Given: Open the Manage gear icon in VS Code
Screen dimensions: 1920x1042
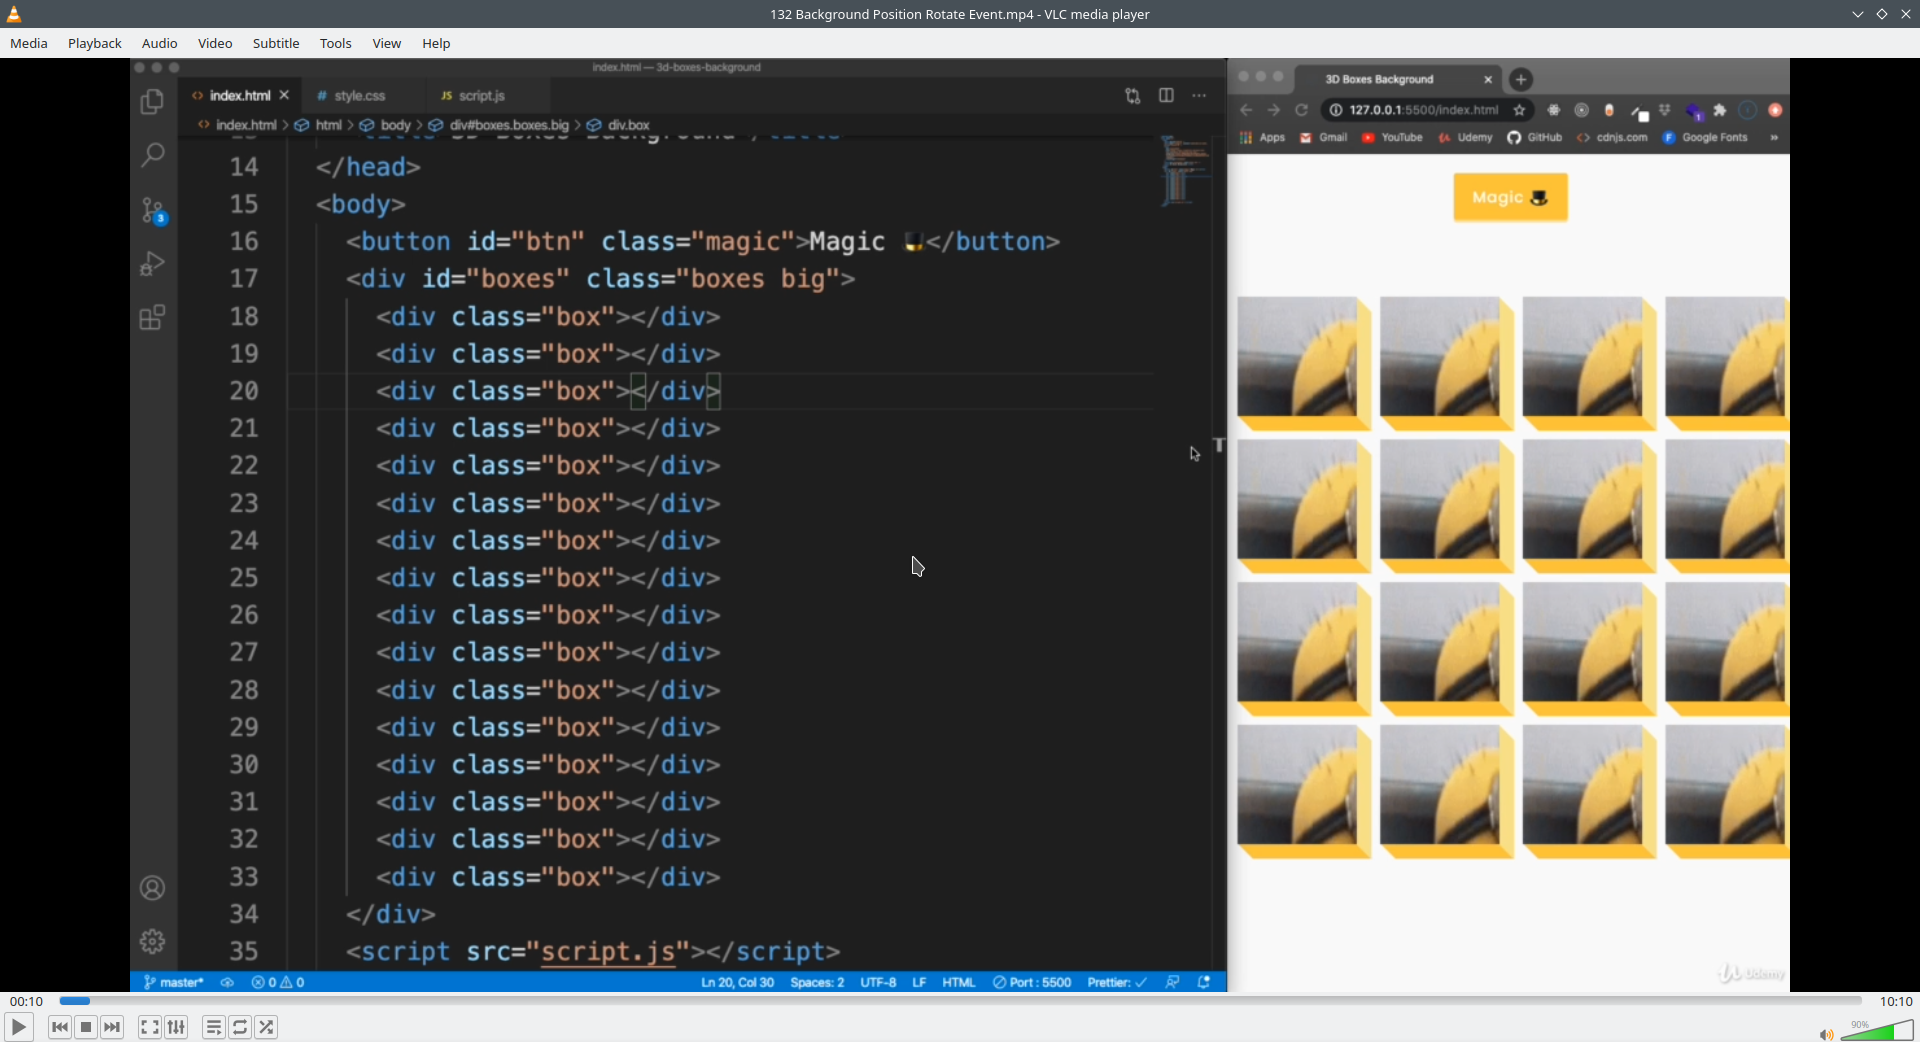Looking at the screenshot, I should click(x=152, y=942).
